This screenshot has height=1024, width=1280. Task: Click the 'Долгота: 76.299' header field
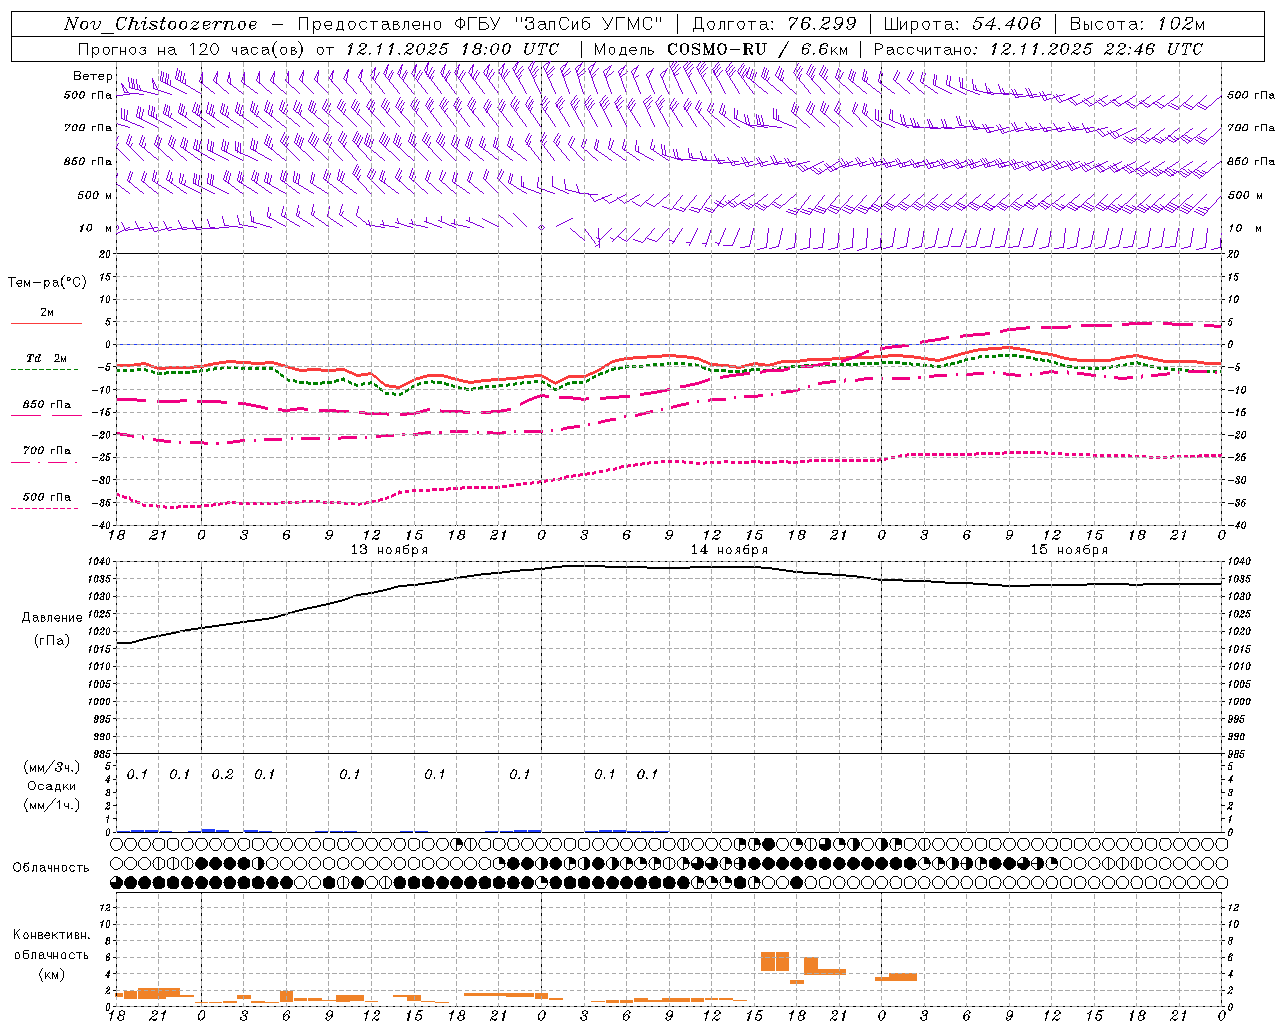click(x=774, y=24)
